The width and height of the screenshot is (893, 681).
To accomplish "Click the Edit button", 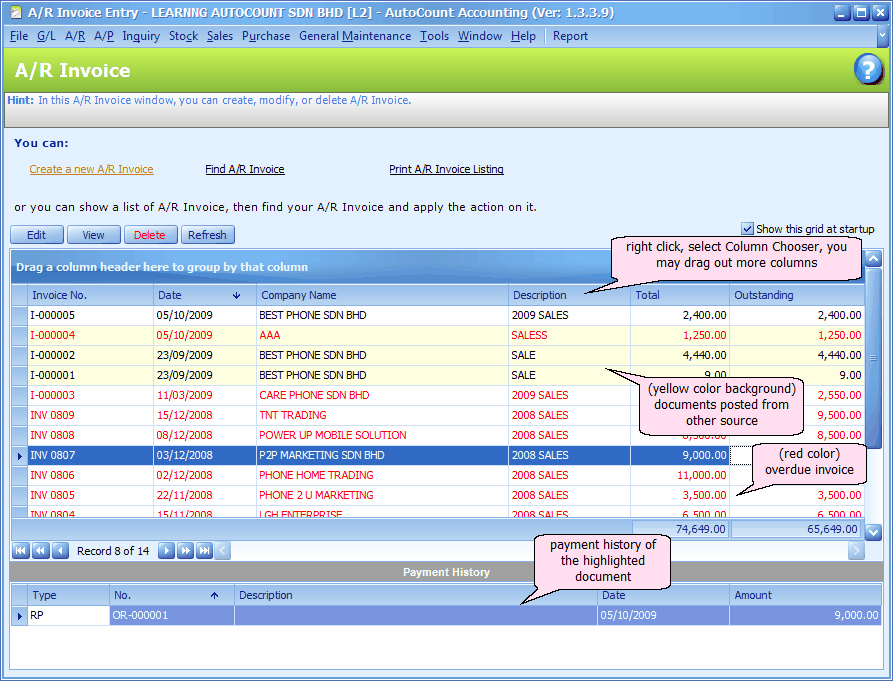I will pos(36,235).
